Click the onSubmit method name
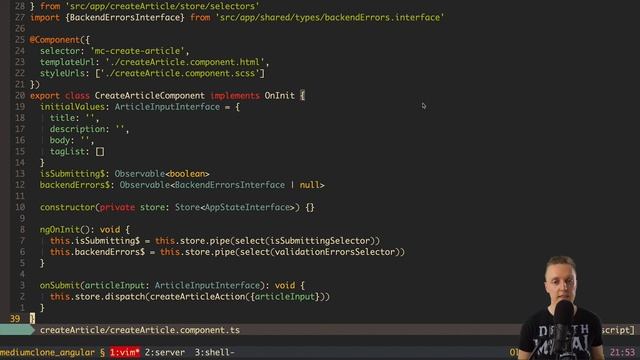Screen dimensions: 640x360 (x=60, y=285)
